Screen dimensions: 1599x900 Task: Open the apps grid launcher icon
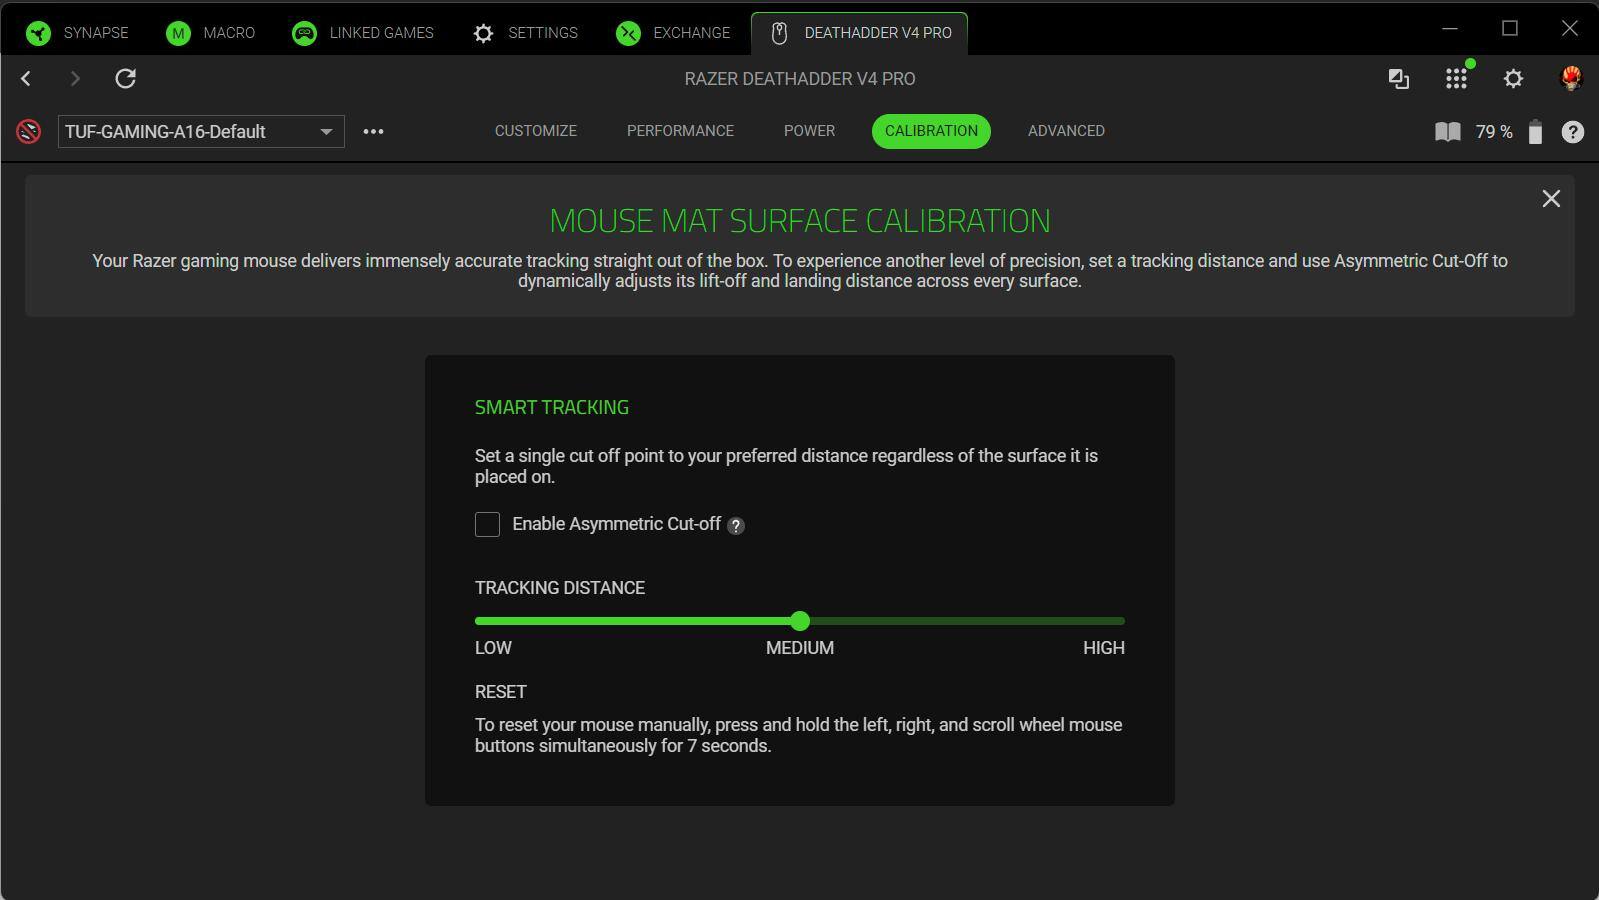[x=1456, y=79]
